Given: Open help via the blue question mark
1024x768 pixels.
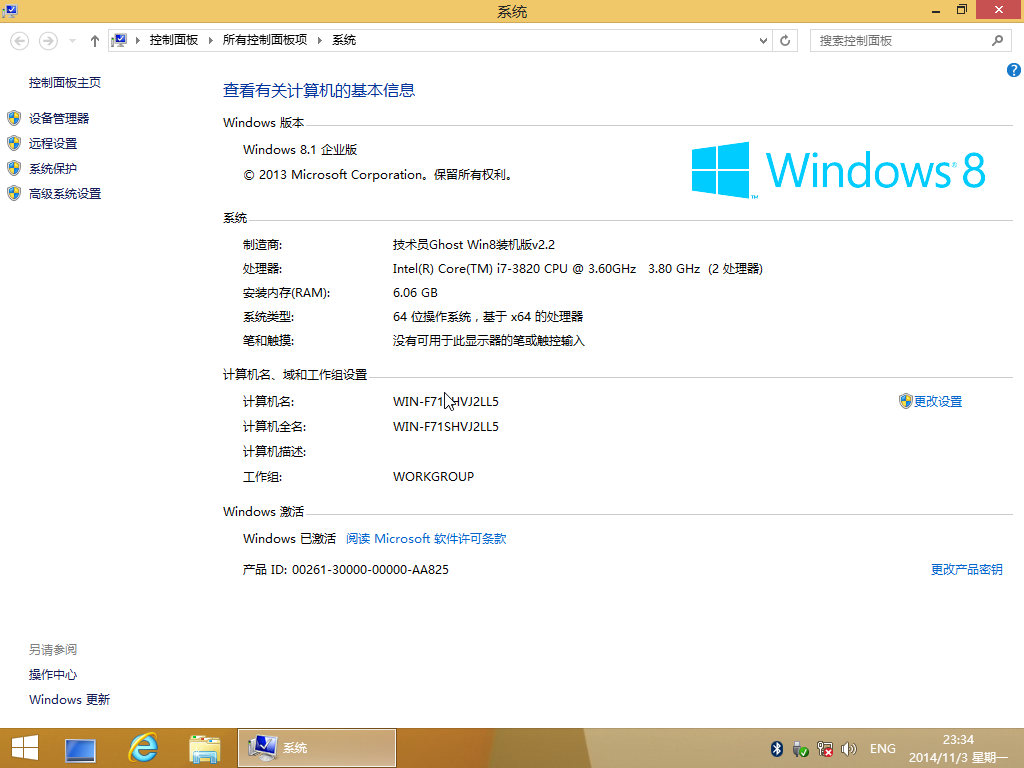Looking at the screenshot, I should (x=1014, y=70).
